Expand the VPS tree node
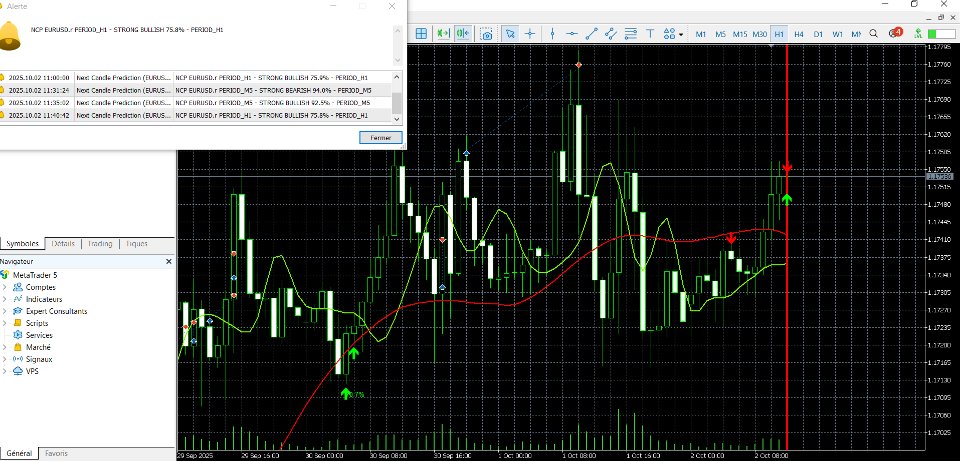Image resolution: width=960 pixels, height=461 pixels. tap(4, 371)
